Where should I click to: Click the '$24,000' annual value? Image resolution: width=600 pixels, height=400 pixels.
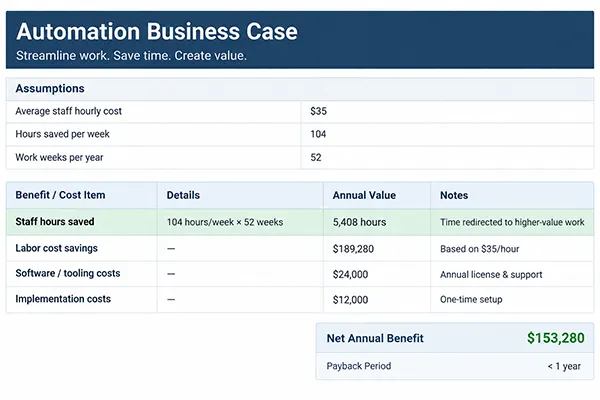coord(350,274)
